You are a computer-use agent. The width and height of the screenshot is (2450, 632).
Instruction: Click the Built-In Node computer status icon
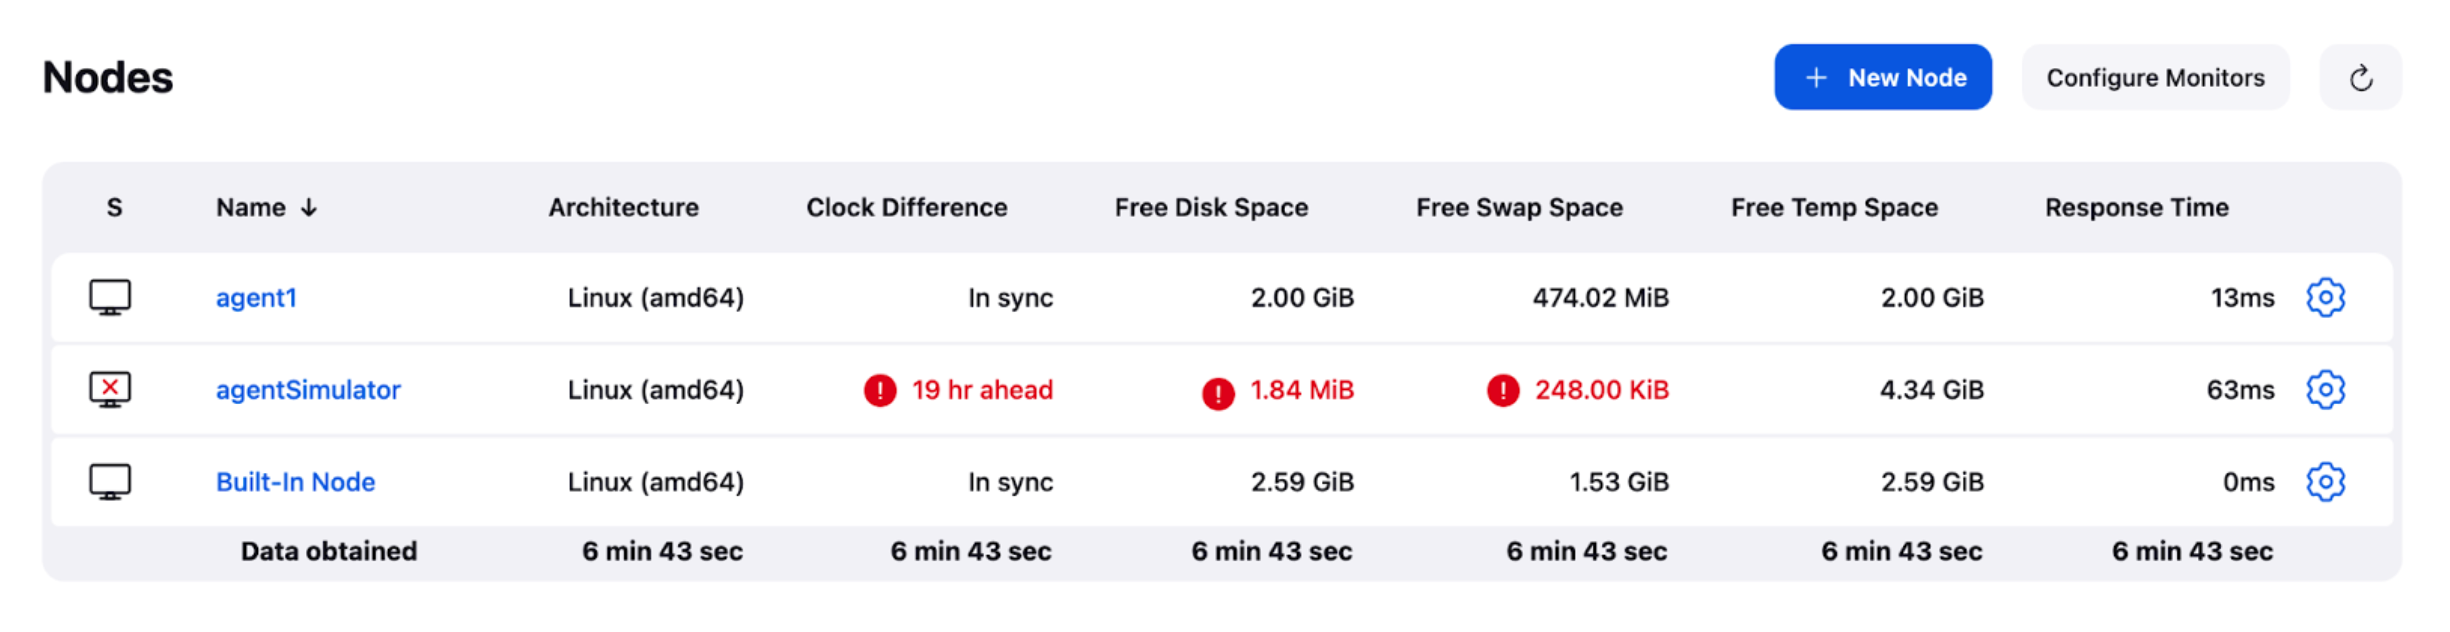coord(110,481)
